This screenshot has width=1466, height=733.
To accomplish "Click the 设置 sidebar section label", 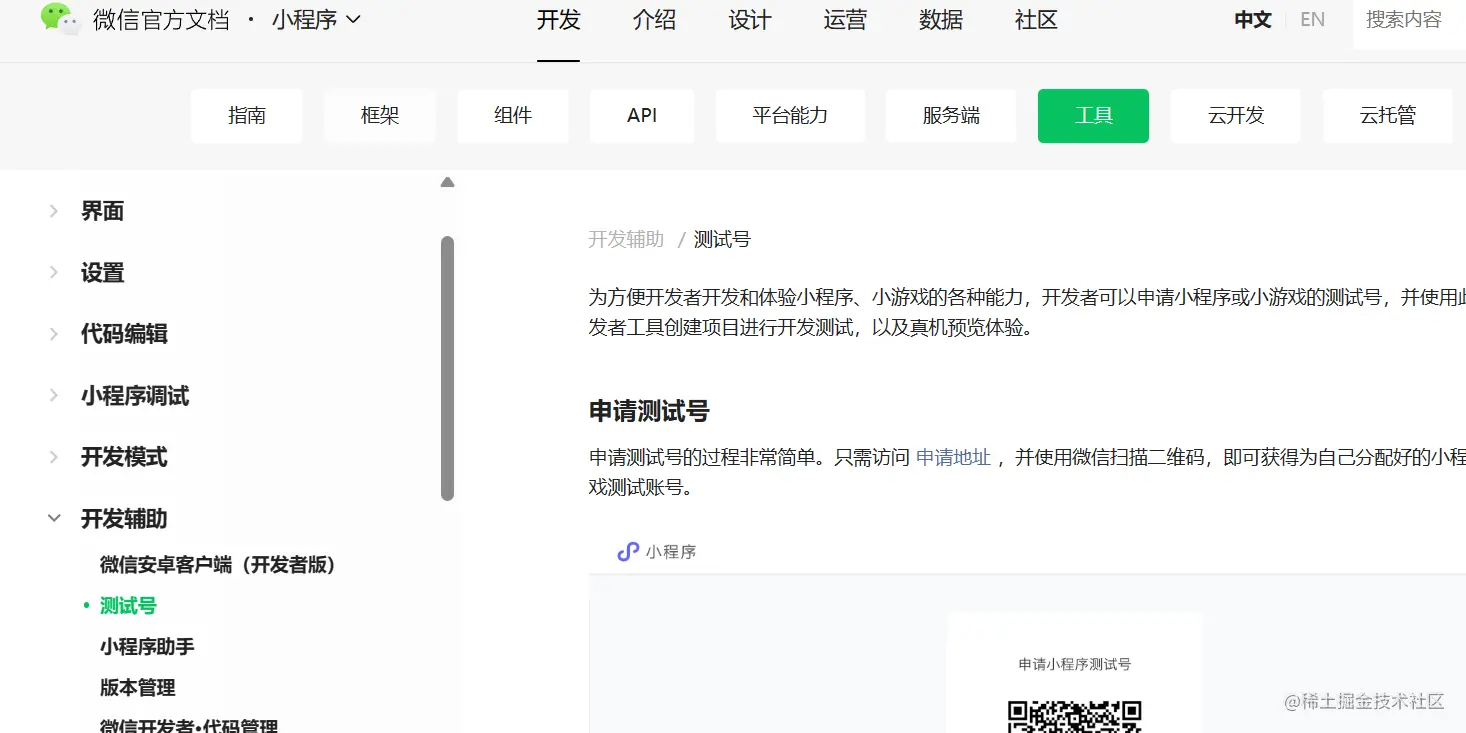I will click(102, 272).
